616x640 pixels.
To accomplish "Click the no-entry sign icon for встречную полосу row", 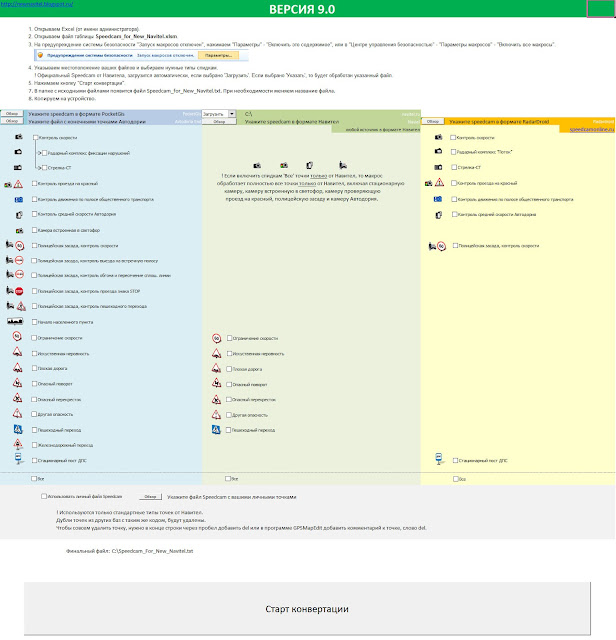I will pyautogui.click(x=19, y=260).
